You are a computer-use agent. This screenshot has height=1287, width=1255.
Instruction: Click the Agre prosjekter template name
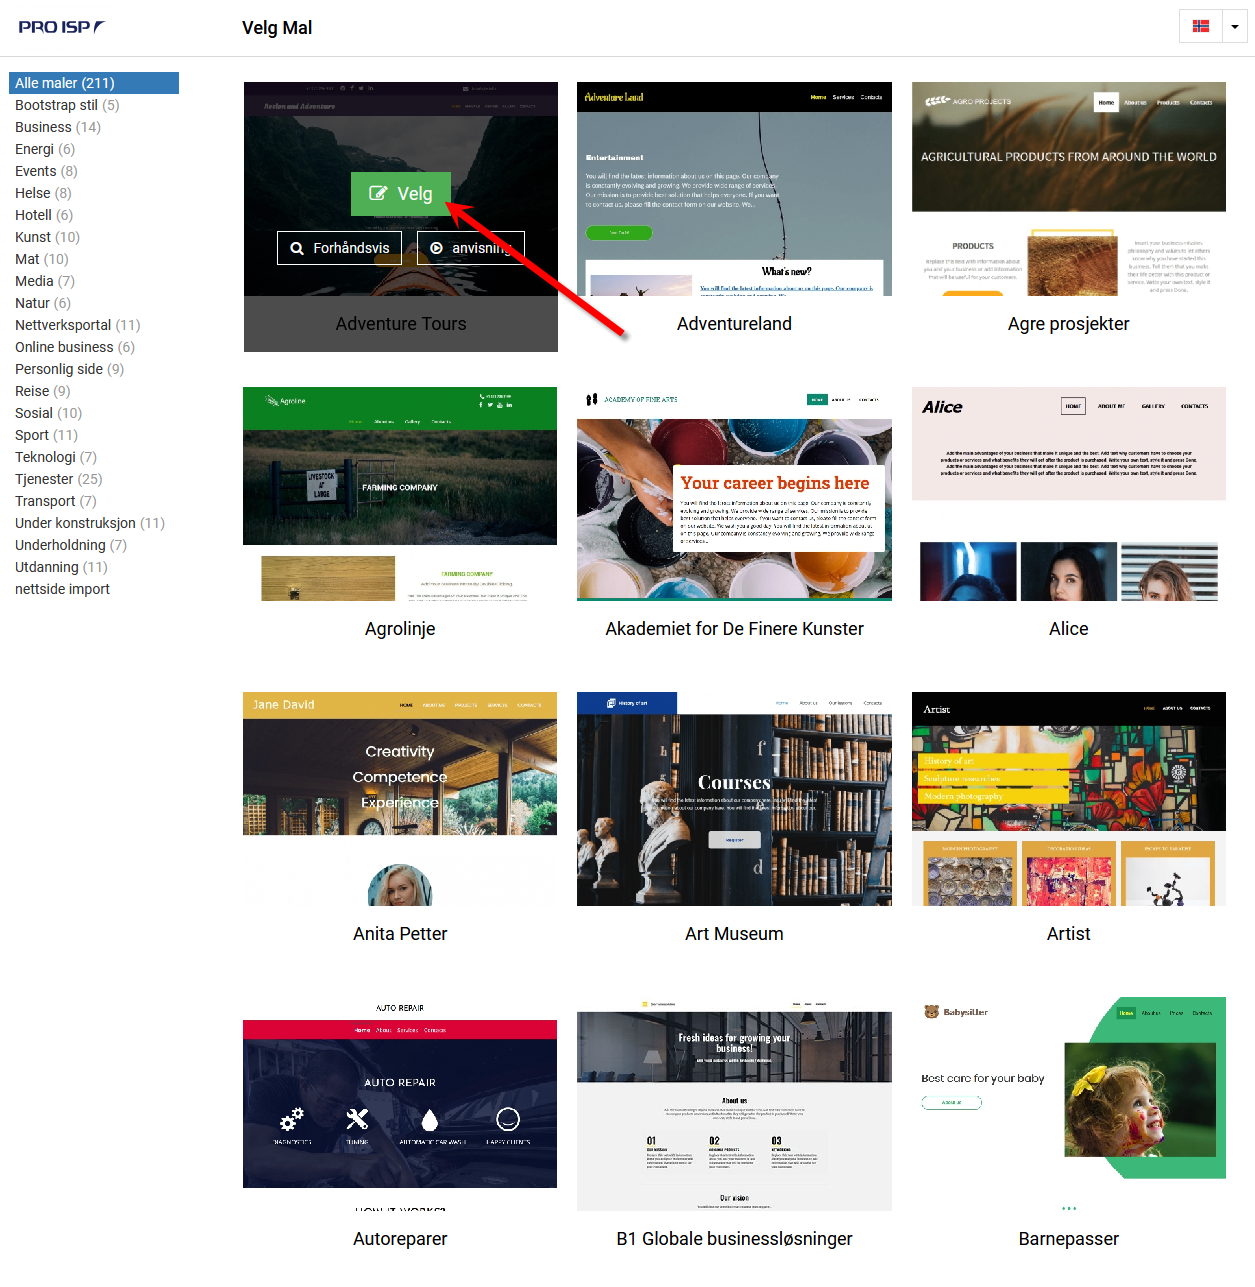pos(1068,324)
